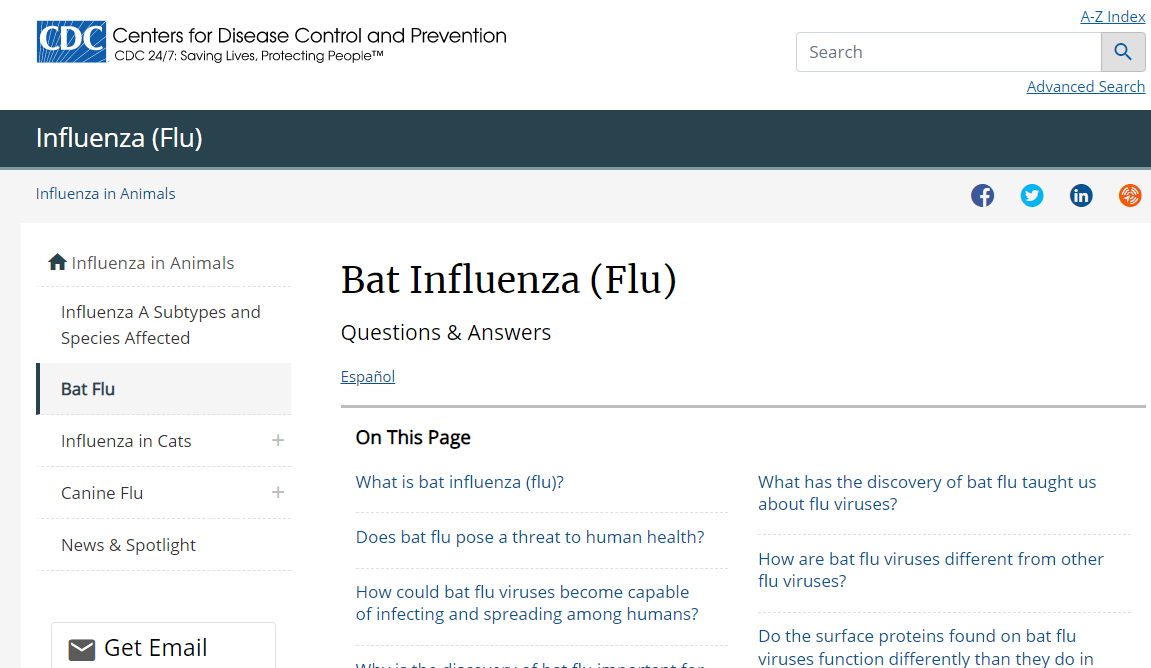This screenshot has height=668, width=1151.
Task: Open Influenza in Animals sidebar home
Action: [153, 263]
